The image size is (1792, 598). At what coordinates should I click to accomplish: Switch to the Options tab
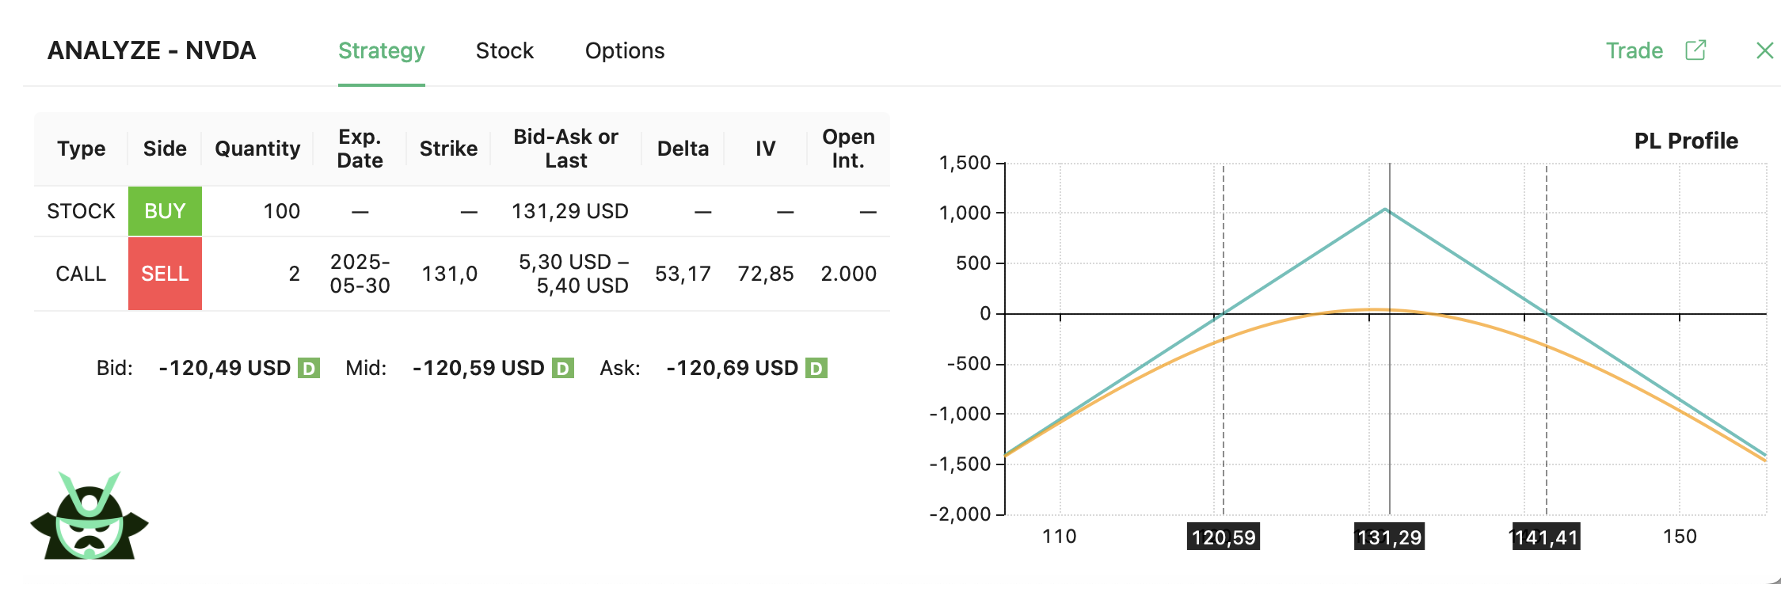(624, 50)
